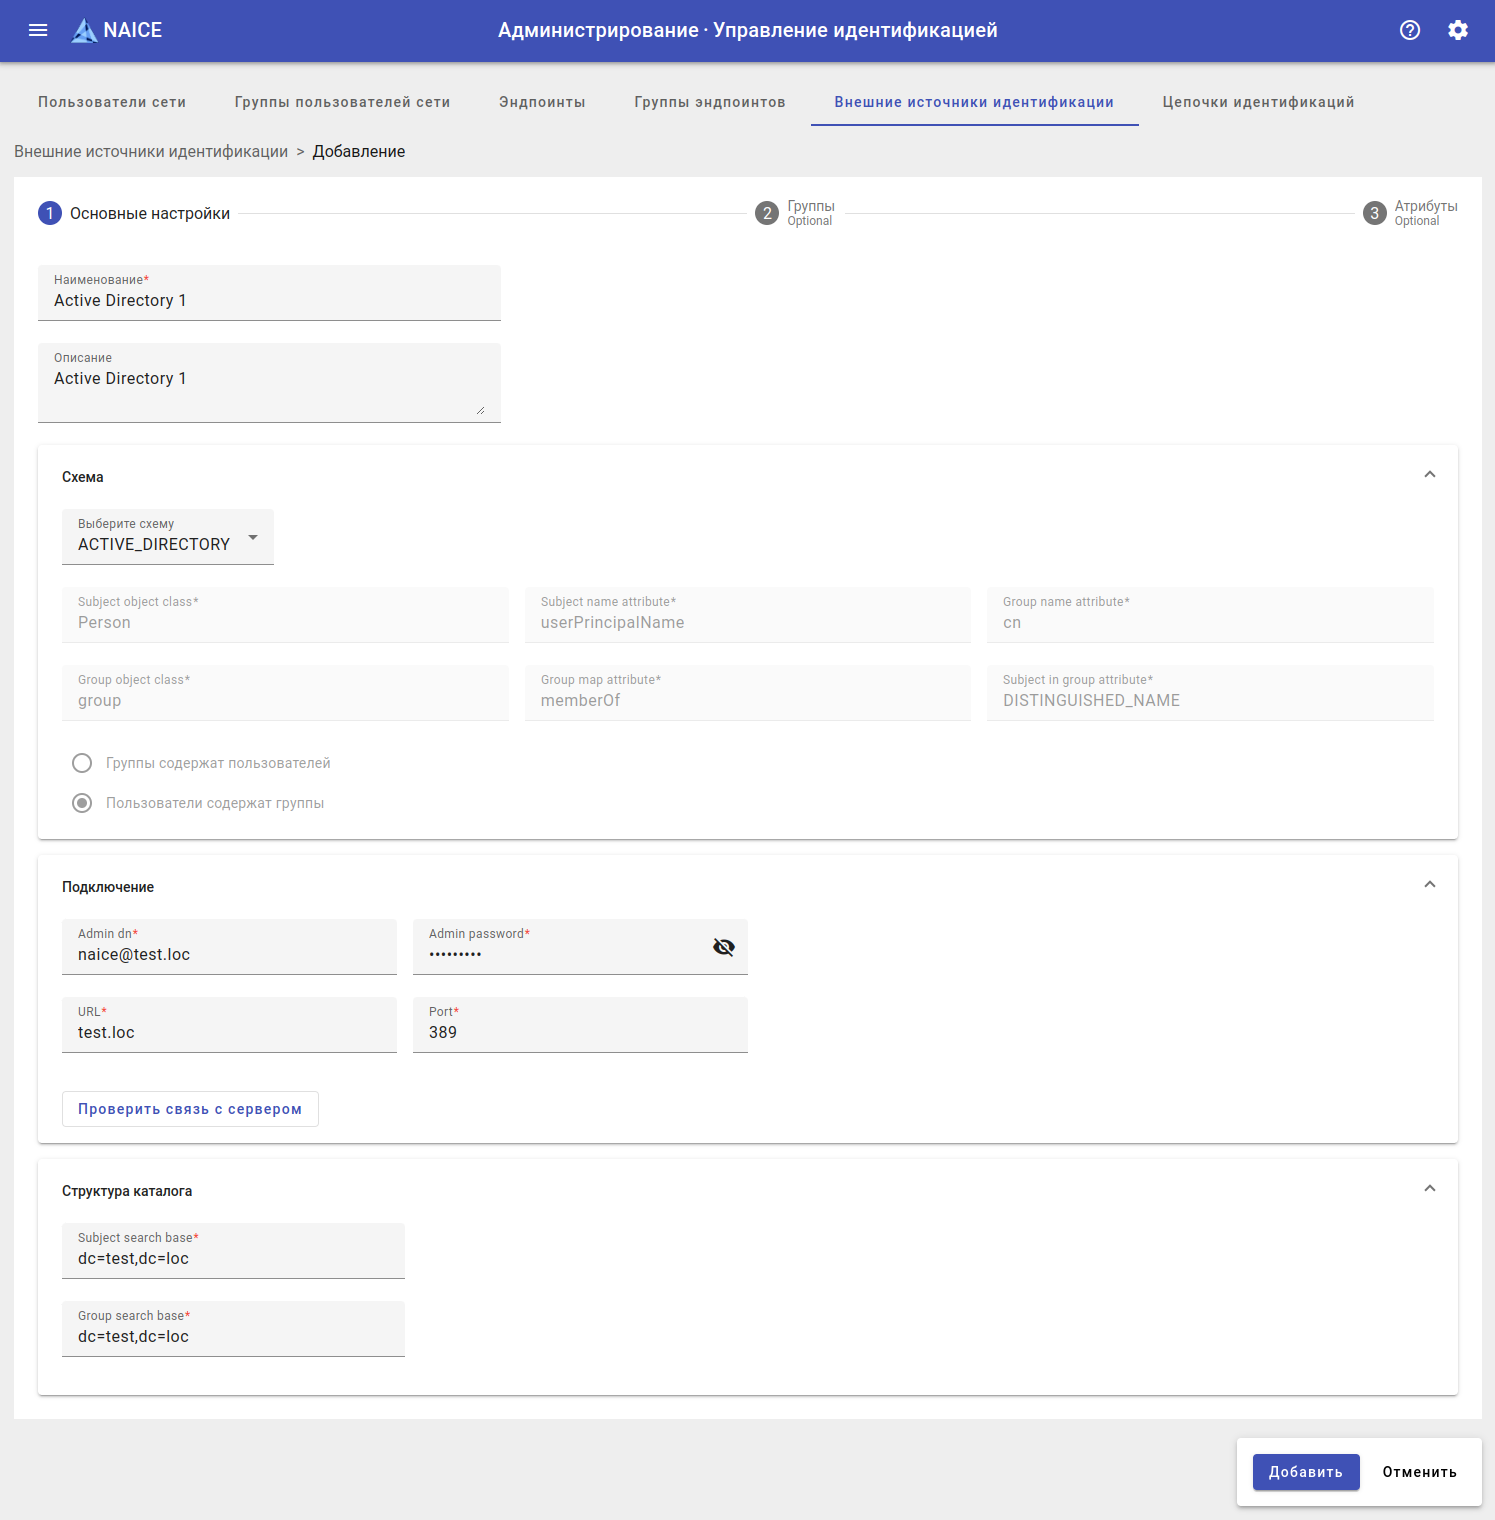Switch to Пользователи сети tab

[x=112, y=102]
